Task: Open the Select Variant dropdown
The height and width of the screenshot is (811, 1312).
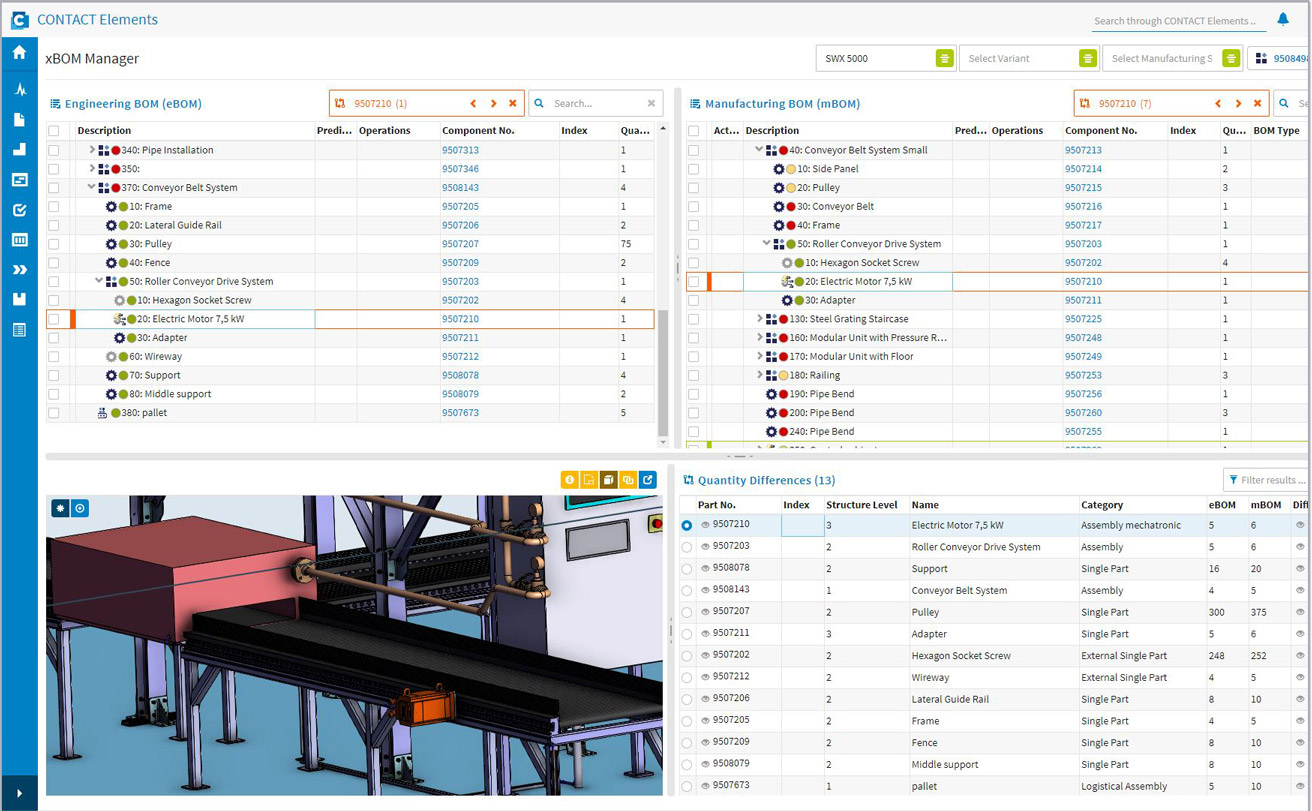Action: [1087, 59]
